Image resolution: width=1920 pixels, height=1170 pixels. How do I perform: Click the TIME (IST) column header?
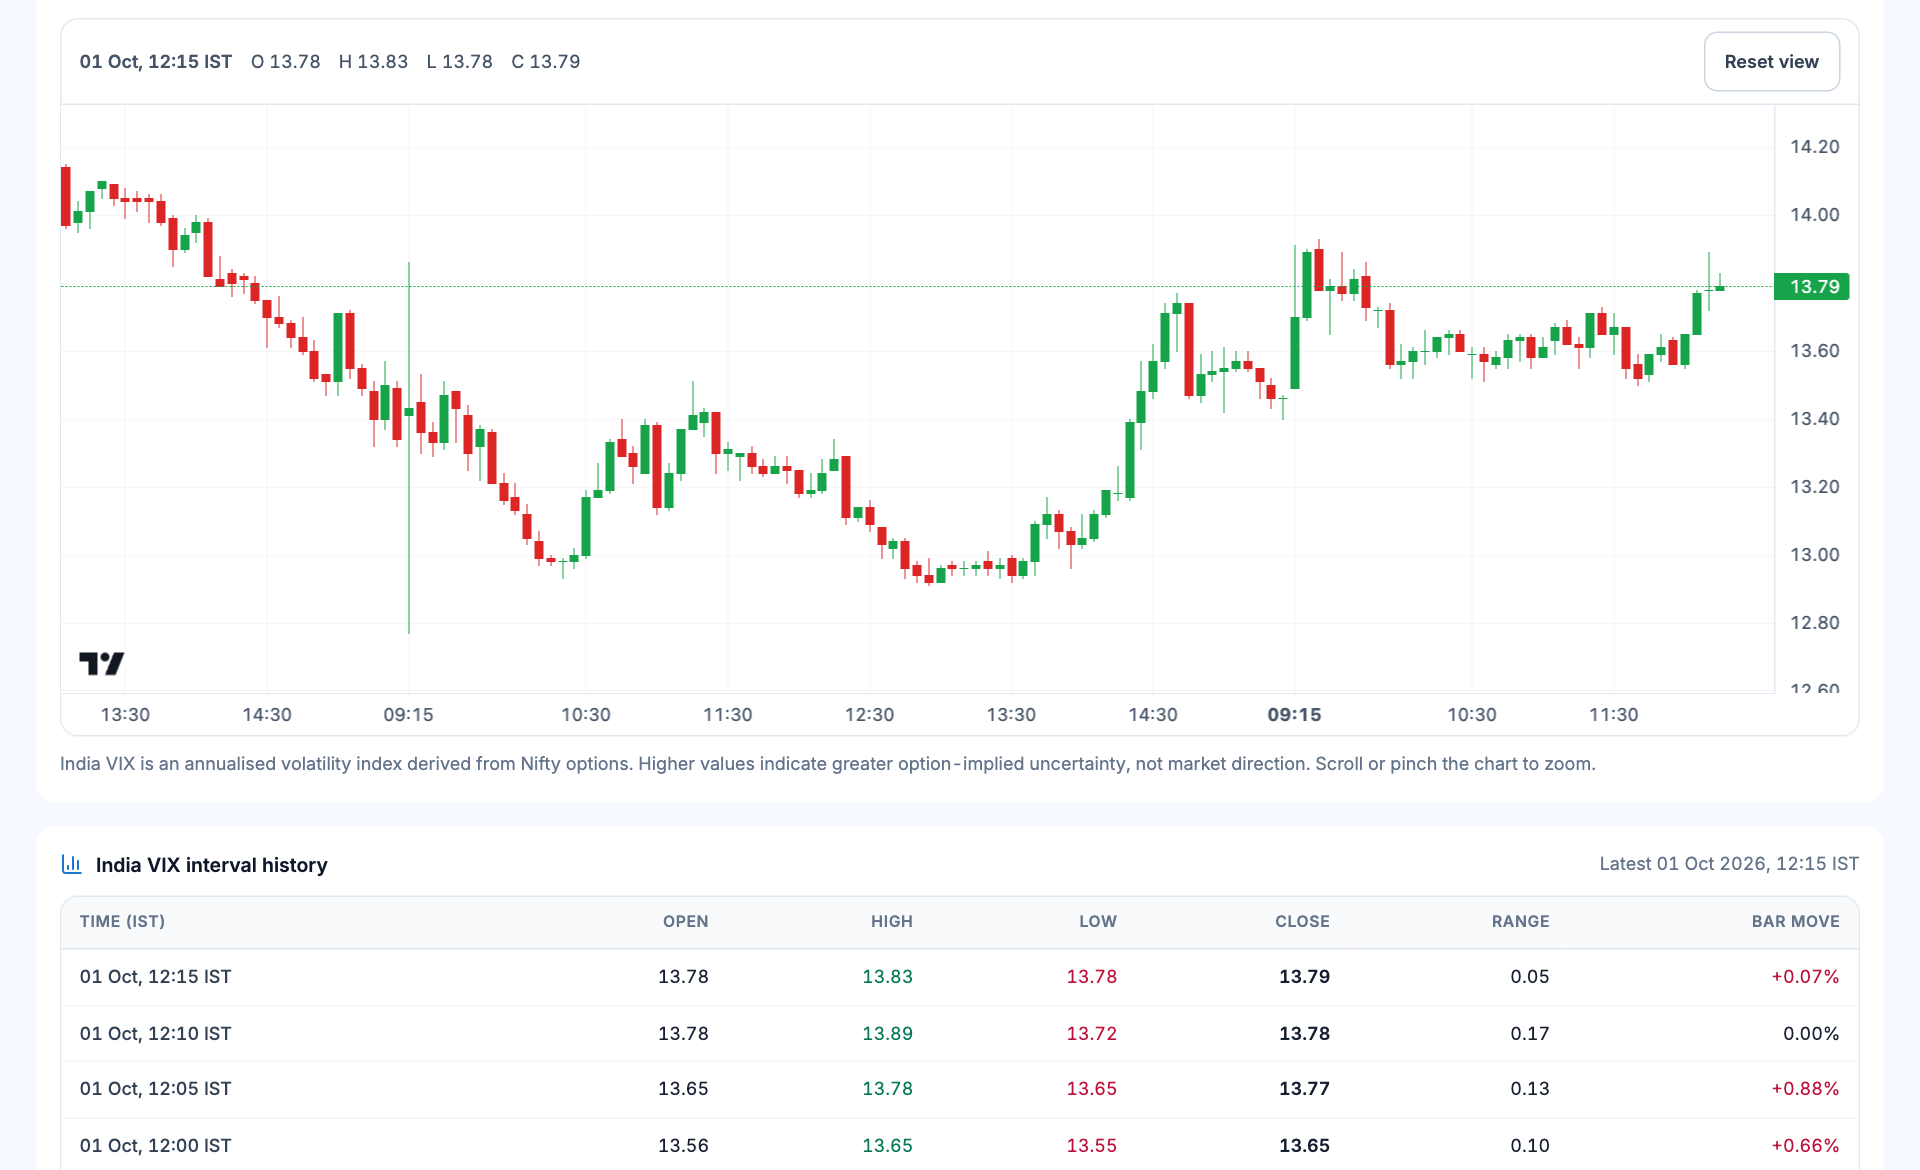(122, 921)
